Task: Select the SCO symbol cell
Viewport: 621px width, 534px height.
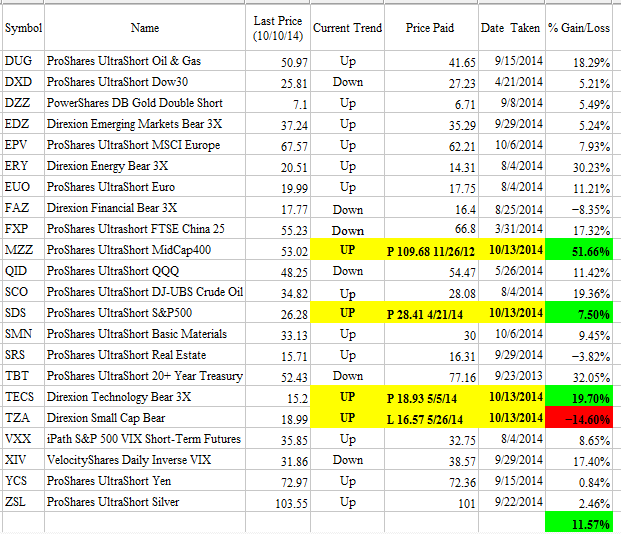Action: pos(23,292)
